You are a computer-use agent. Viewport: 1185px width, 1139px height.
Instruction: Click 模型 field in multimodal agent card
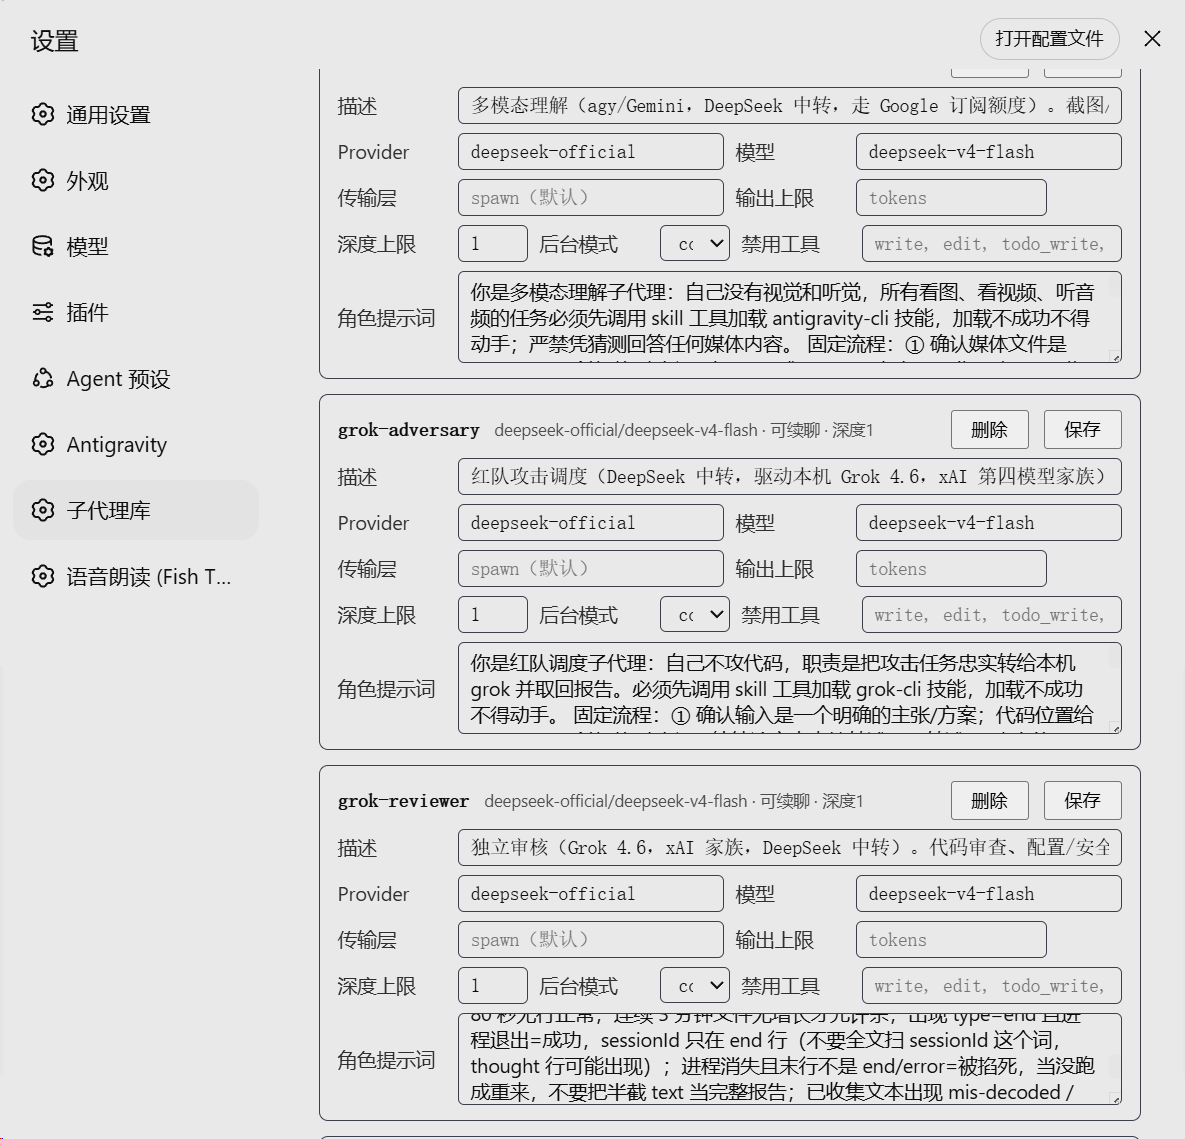pyautogui.click(x=989, y=151)
